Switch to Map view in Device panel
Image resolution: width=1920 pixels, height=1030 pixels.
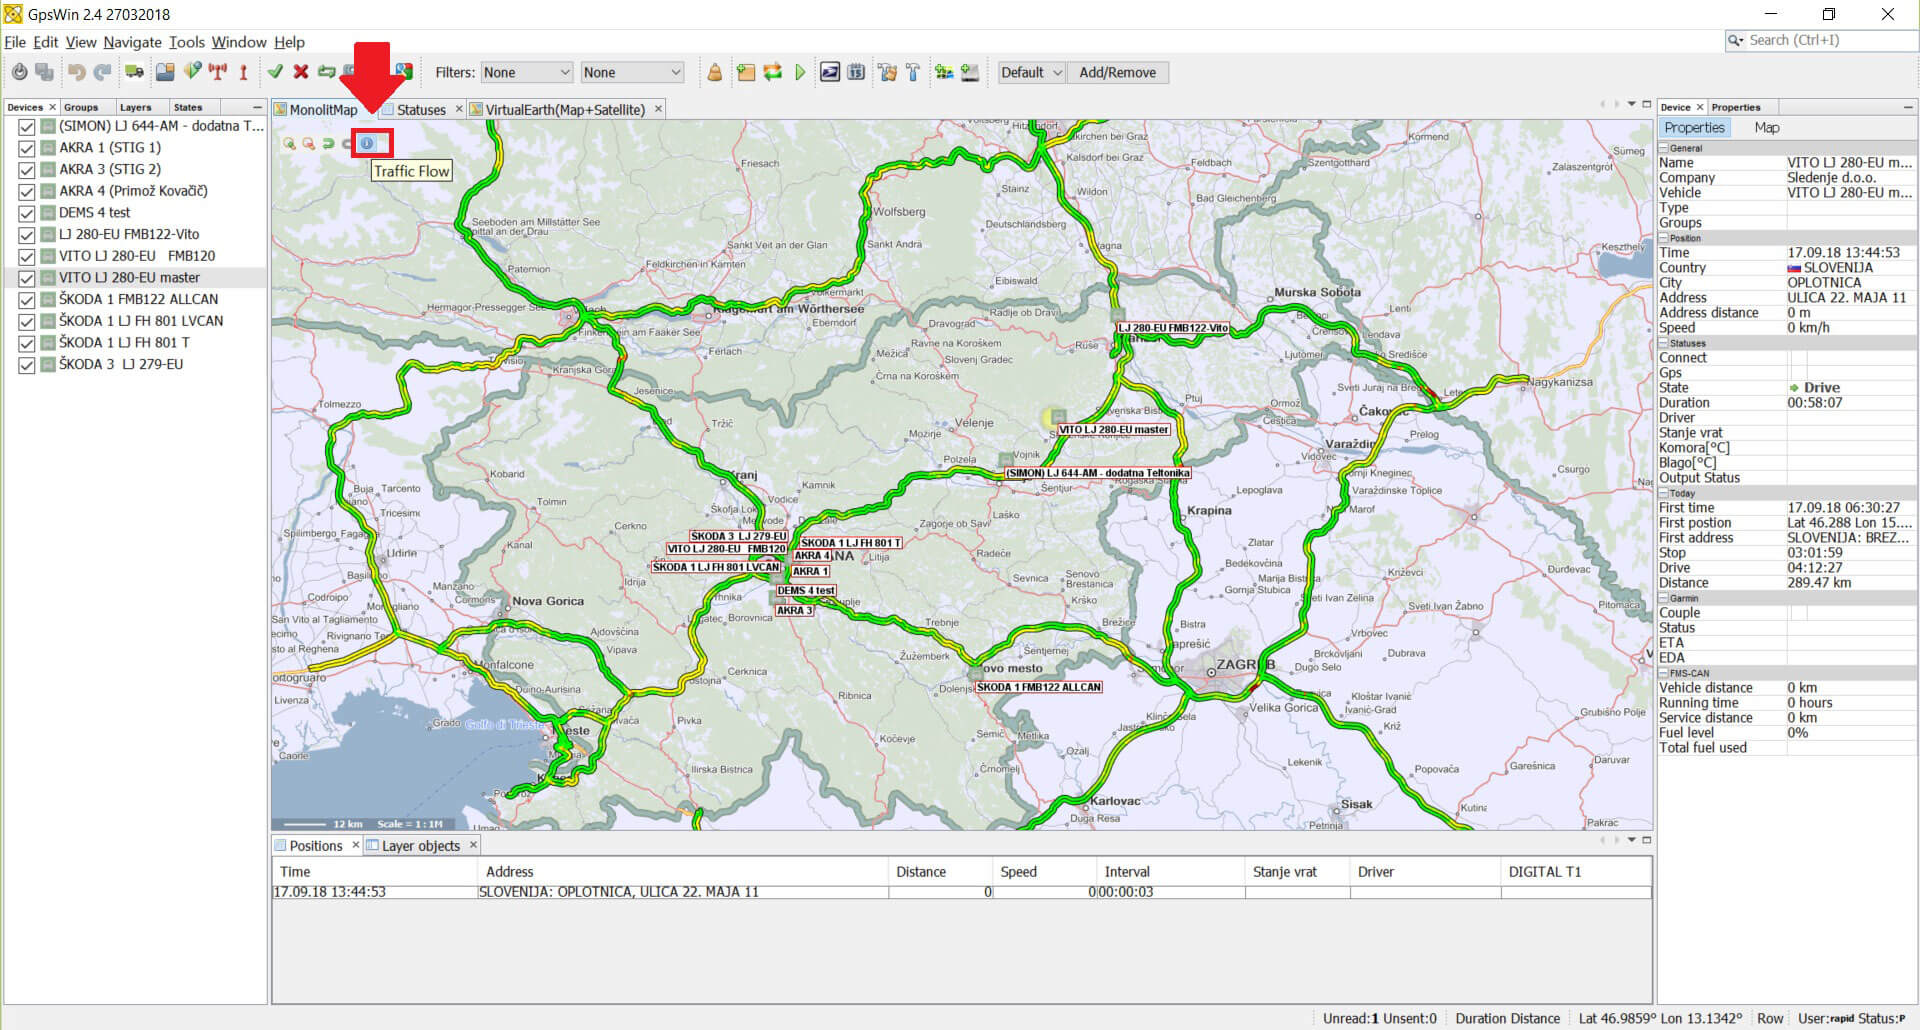(1766, 128)
